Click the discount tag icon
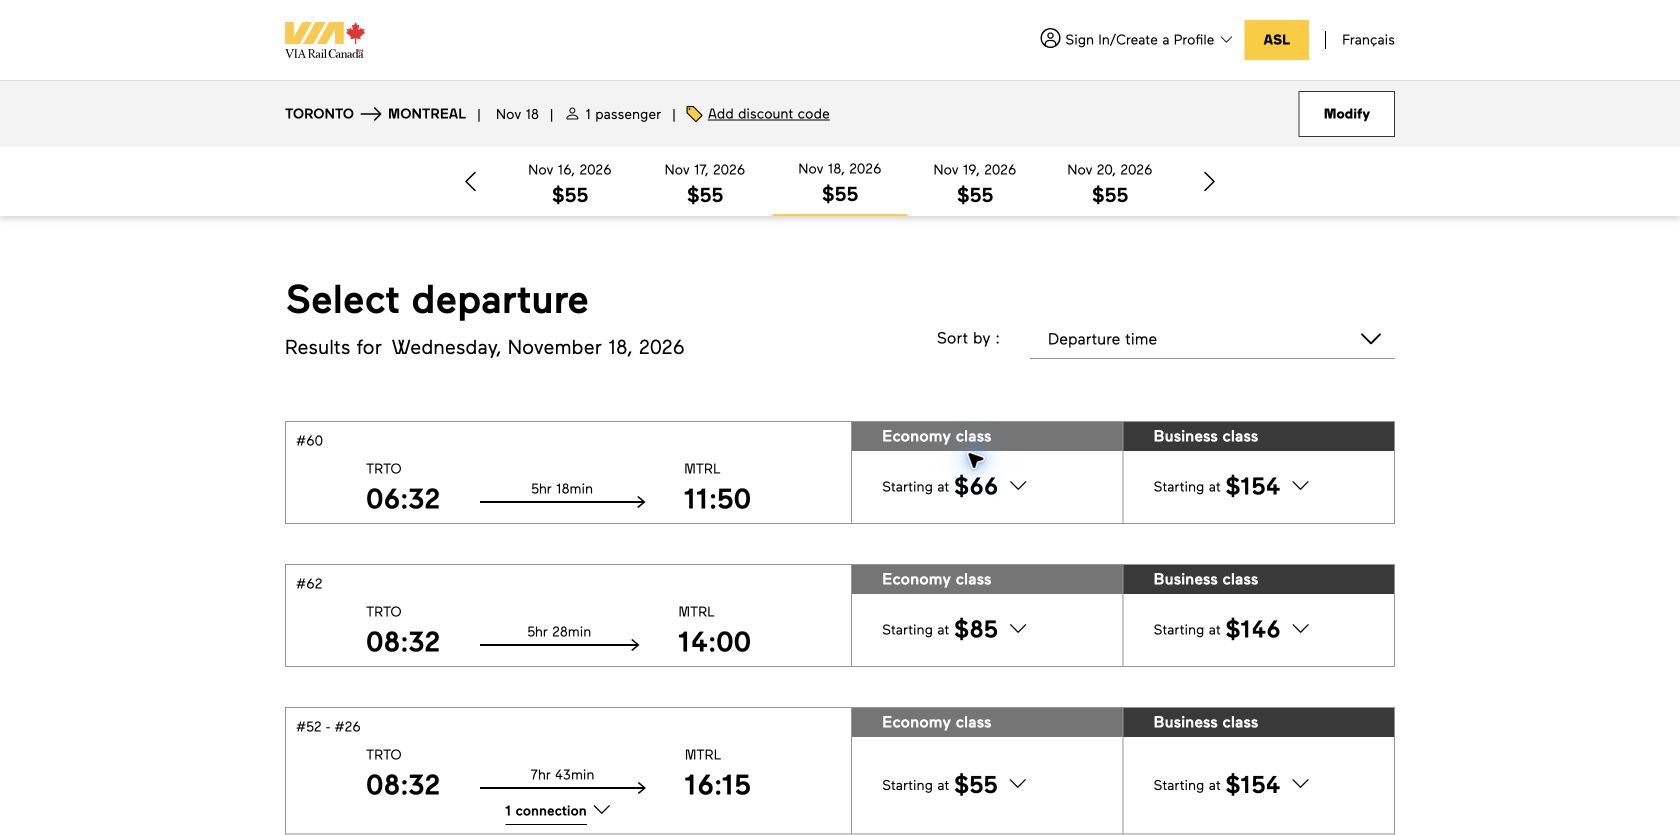The height and width of the screenshot is (835, 1680). [694, 114]
